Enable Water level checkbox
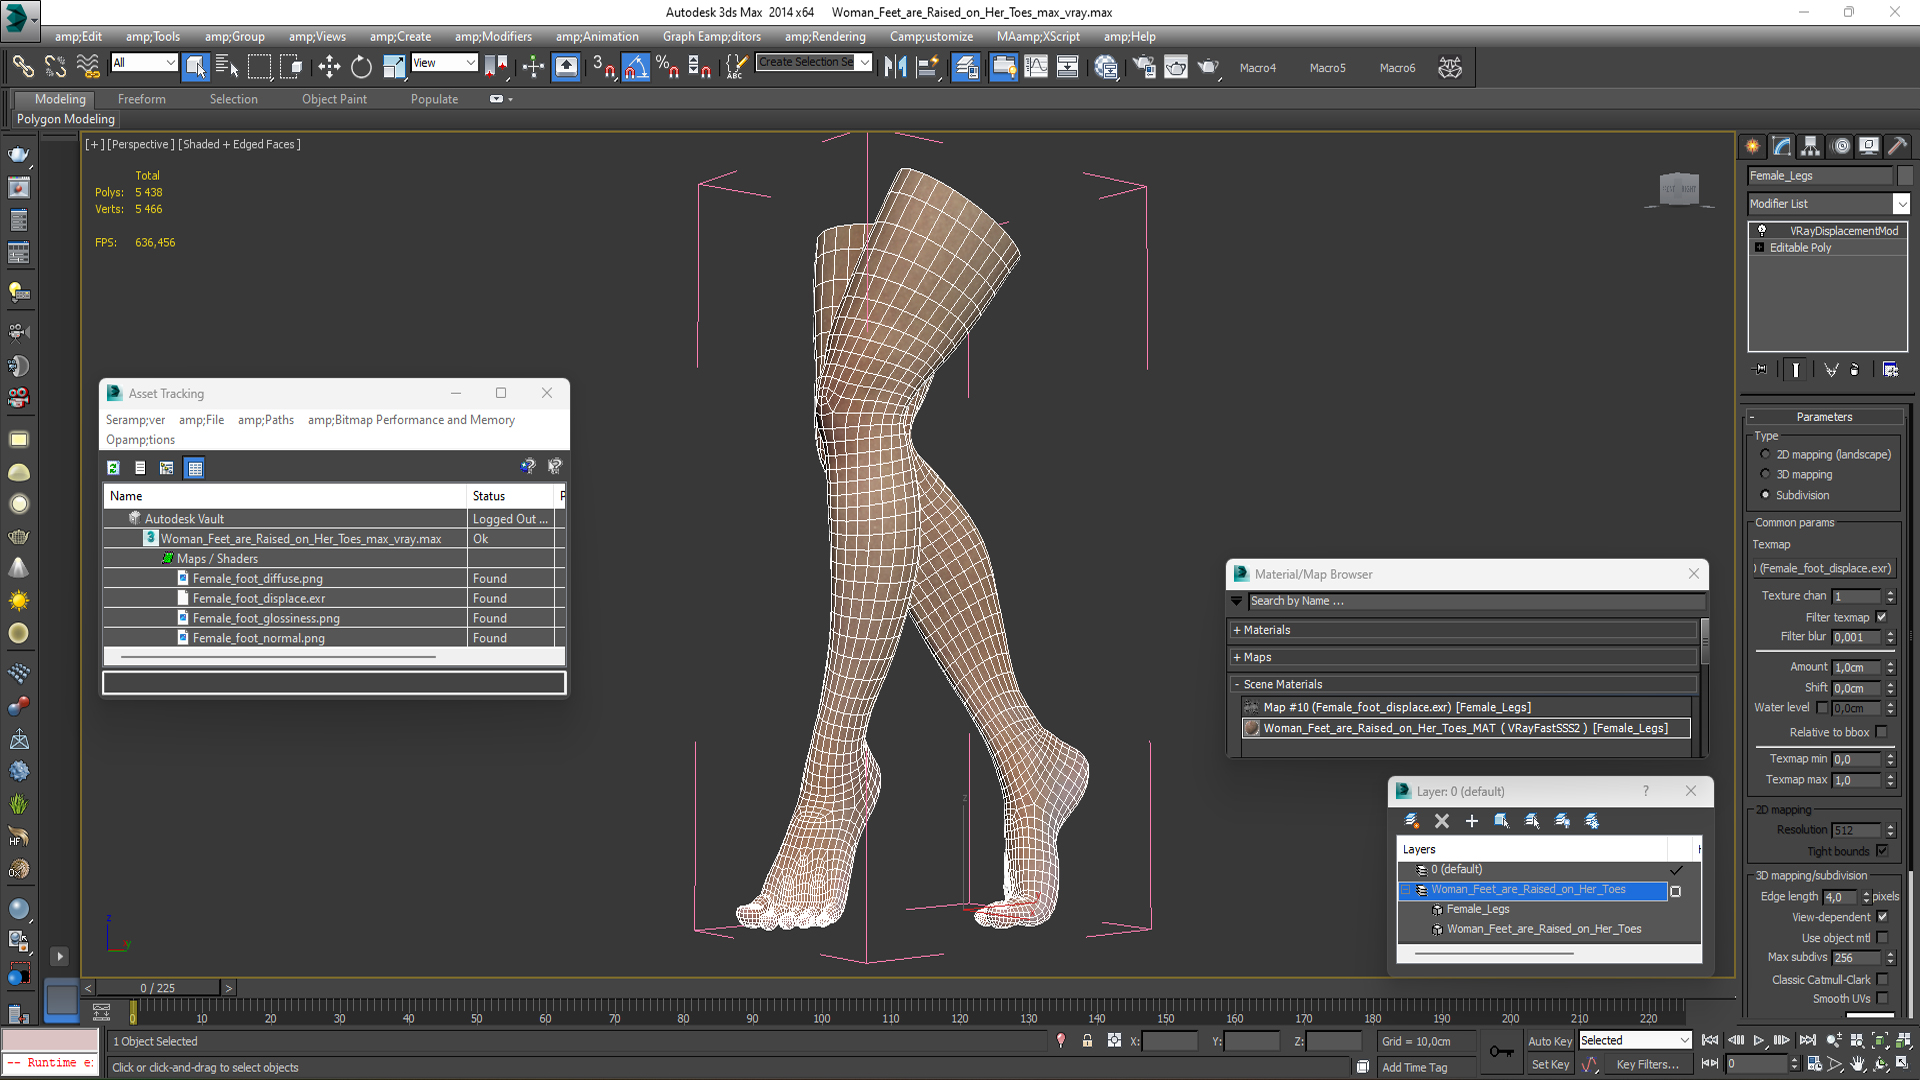Viewport: 1920px width, 1080px height. (x=1822, y=707)
